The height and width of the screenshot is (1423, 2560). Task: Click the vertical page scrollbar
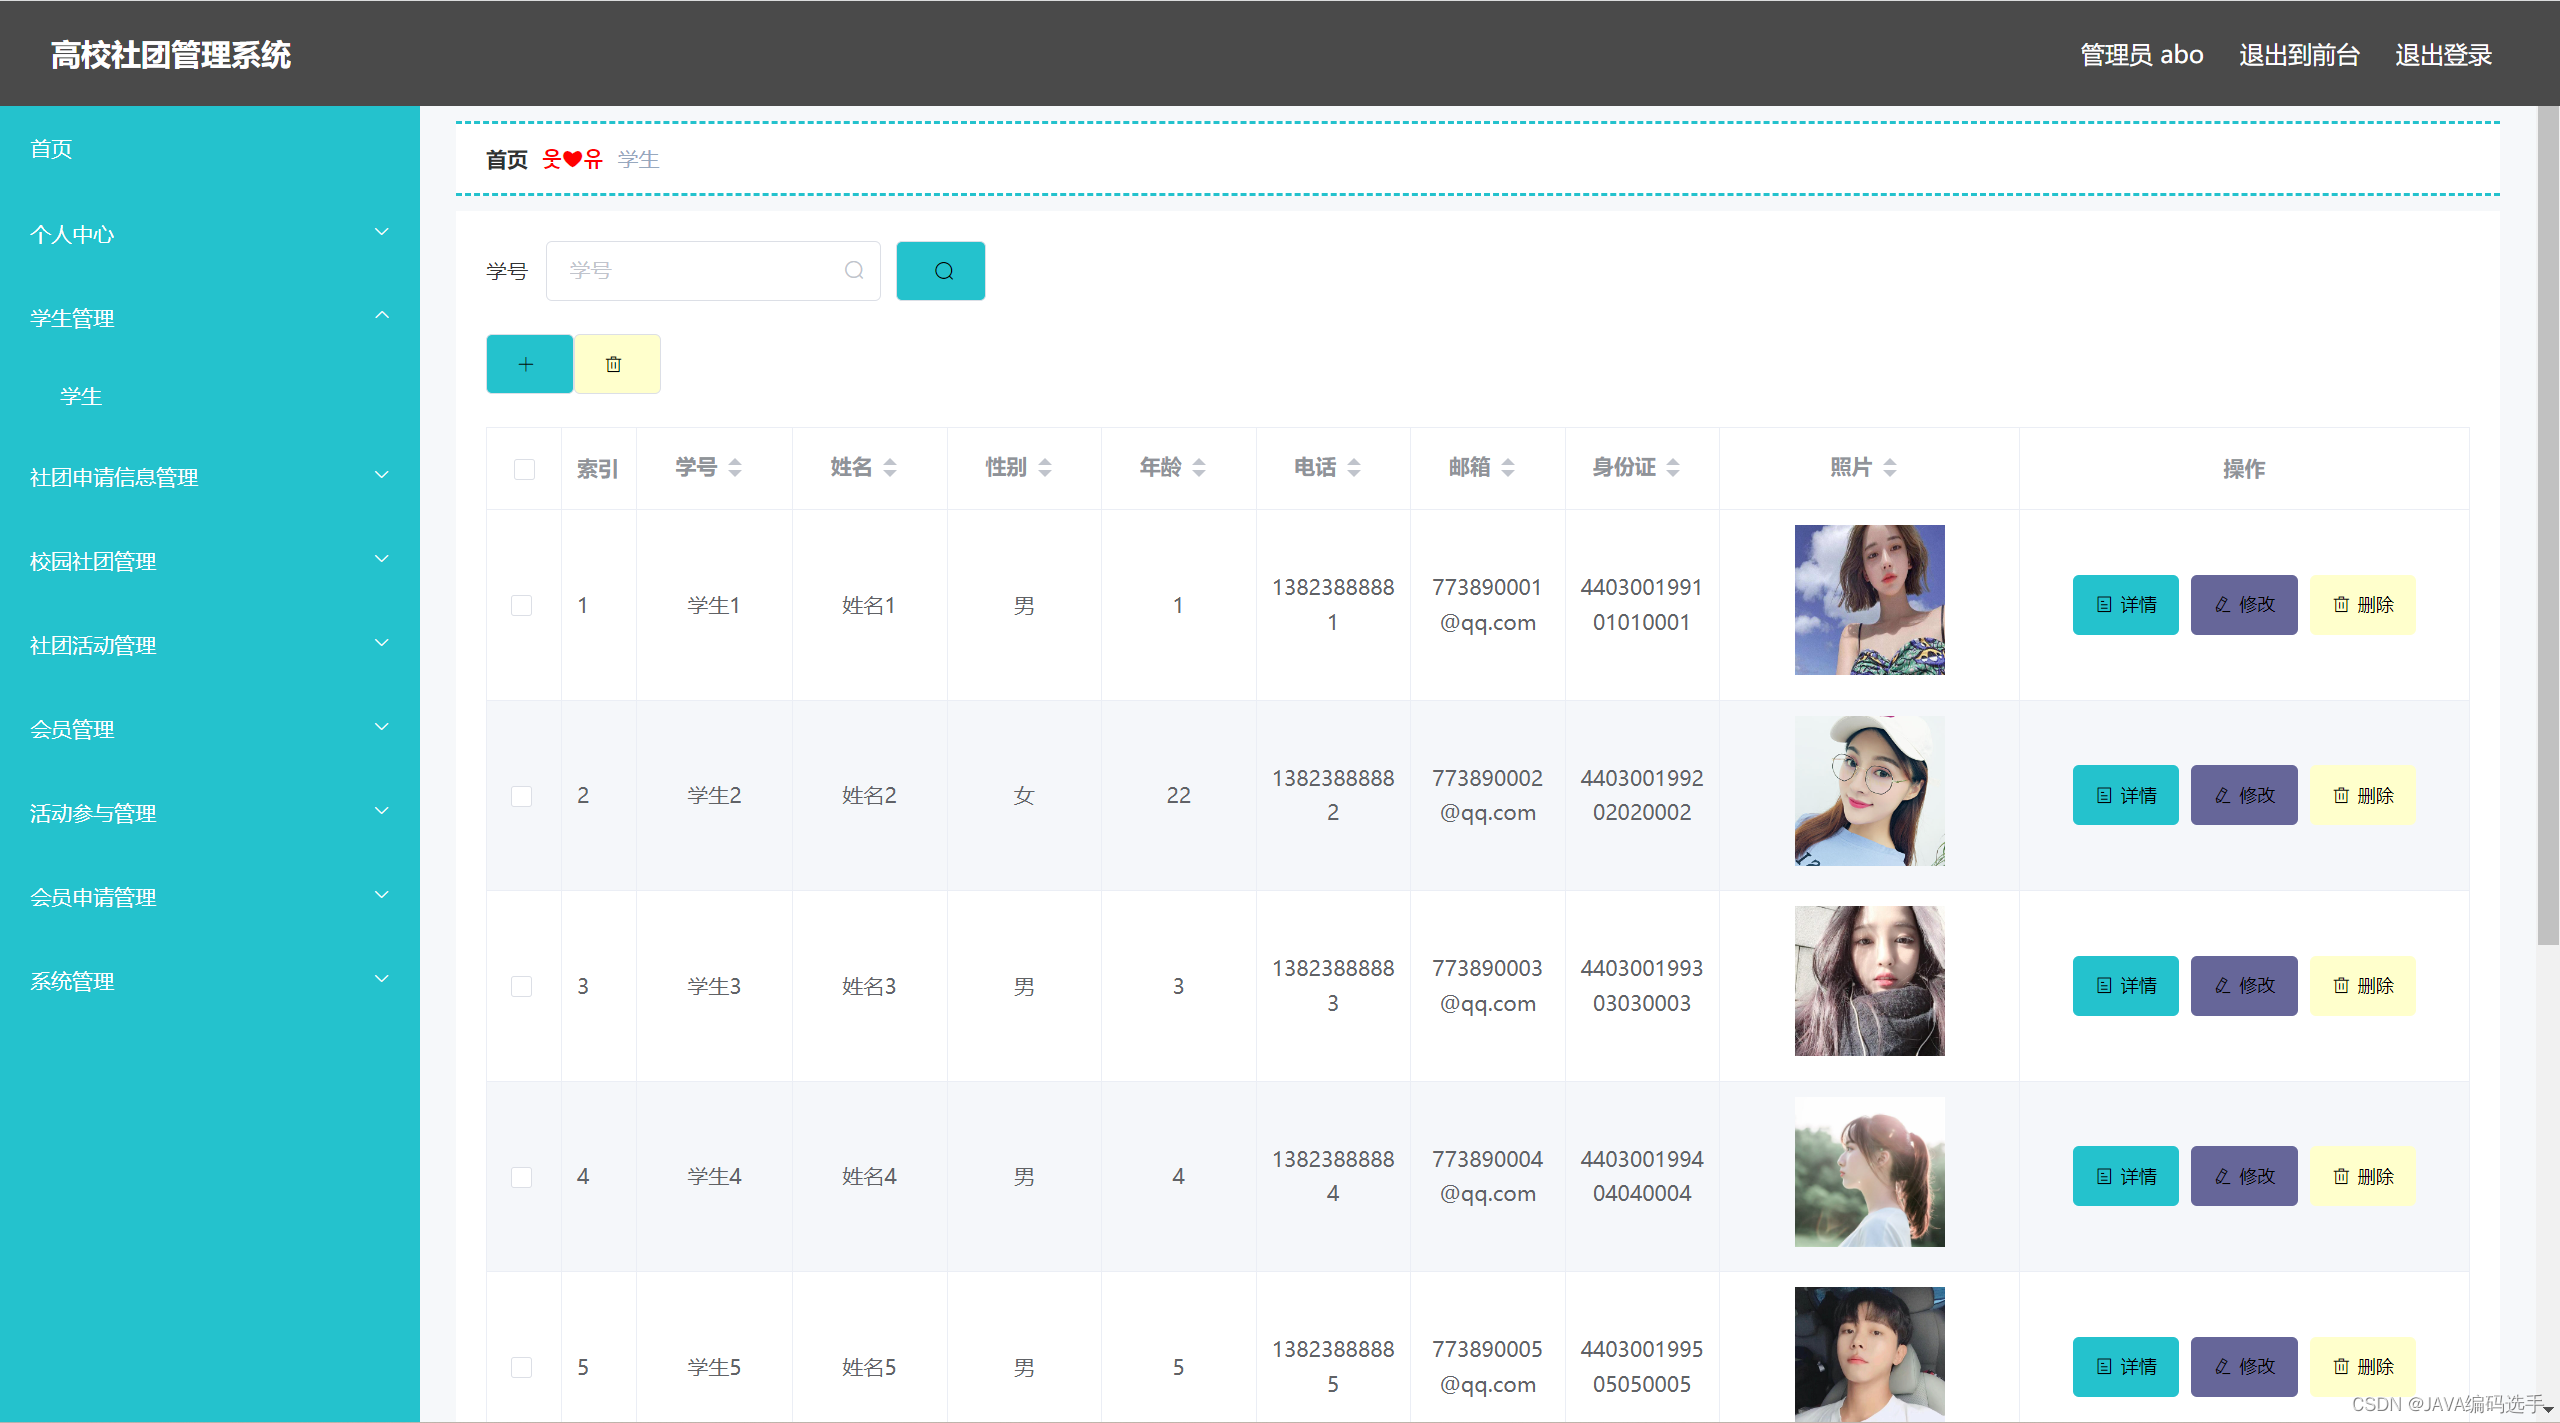(x=2548, y=520)
